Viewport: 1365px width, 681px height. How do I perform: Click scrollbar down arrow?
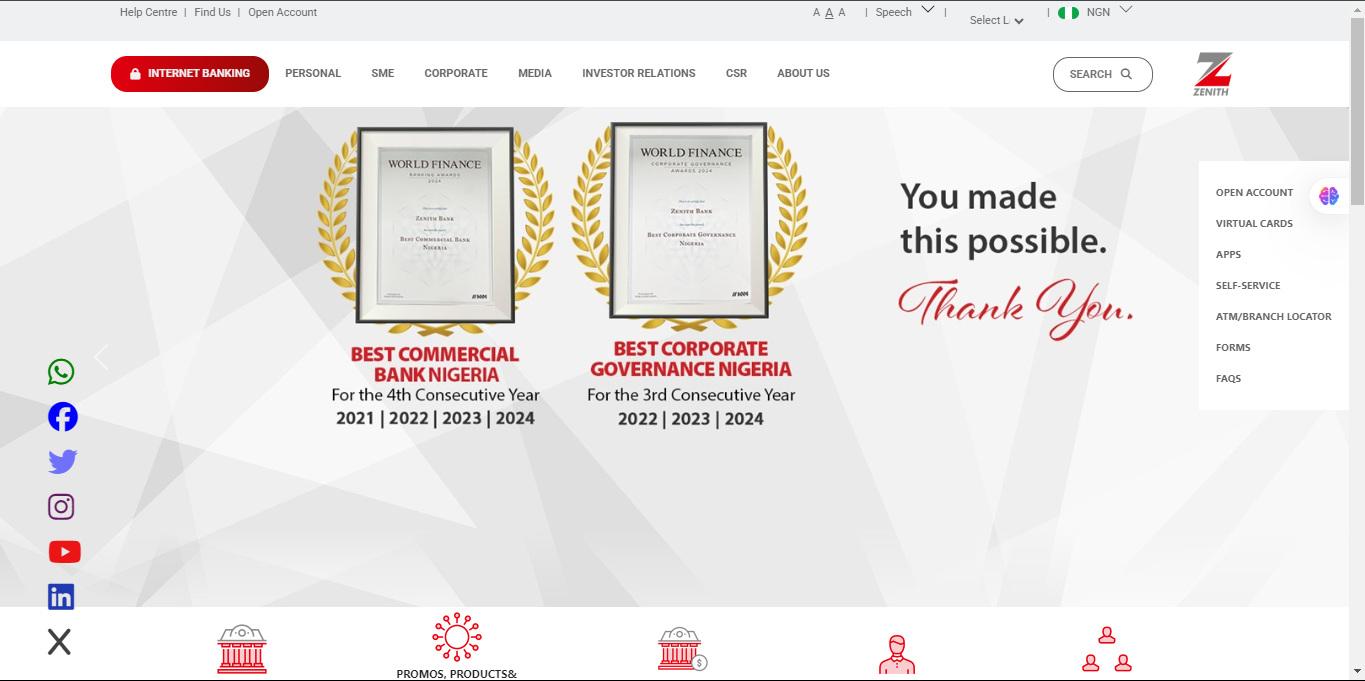coord(1357,672)
